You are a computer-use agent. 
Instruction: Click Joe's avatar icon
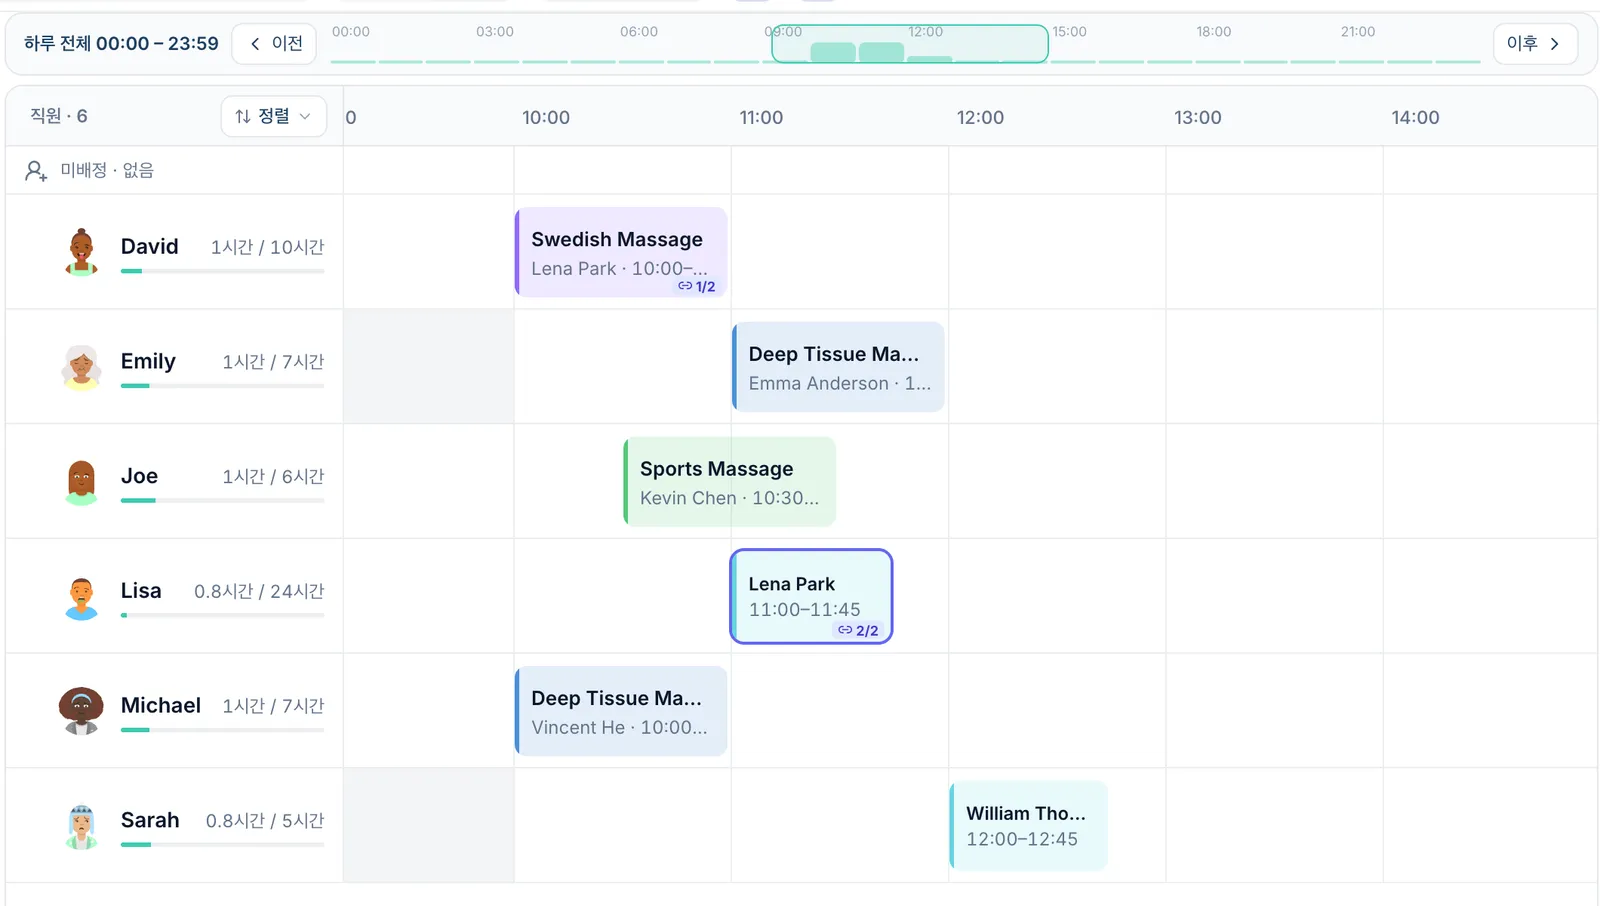[81, 482]
